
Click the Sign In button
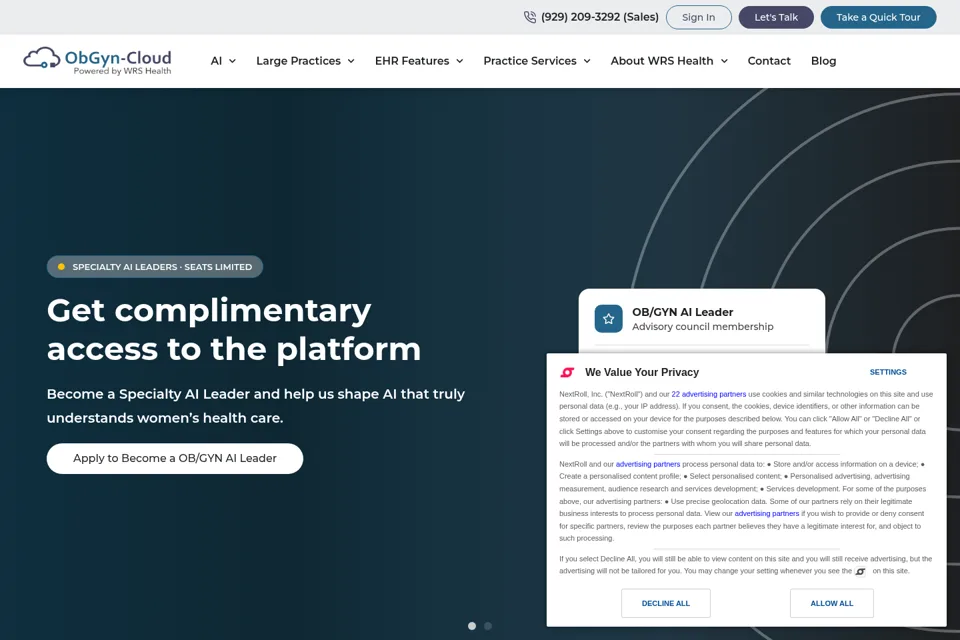click(x=699, y=17)
